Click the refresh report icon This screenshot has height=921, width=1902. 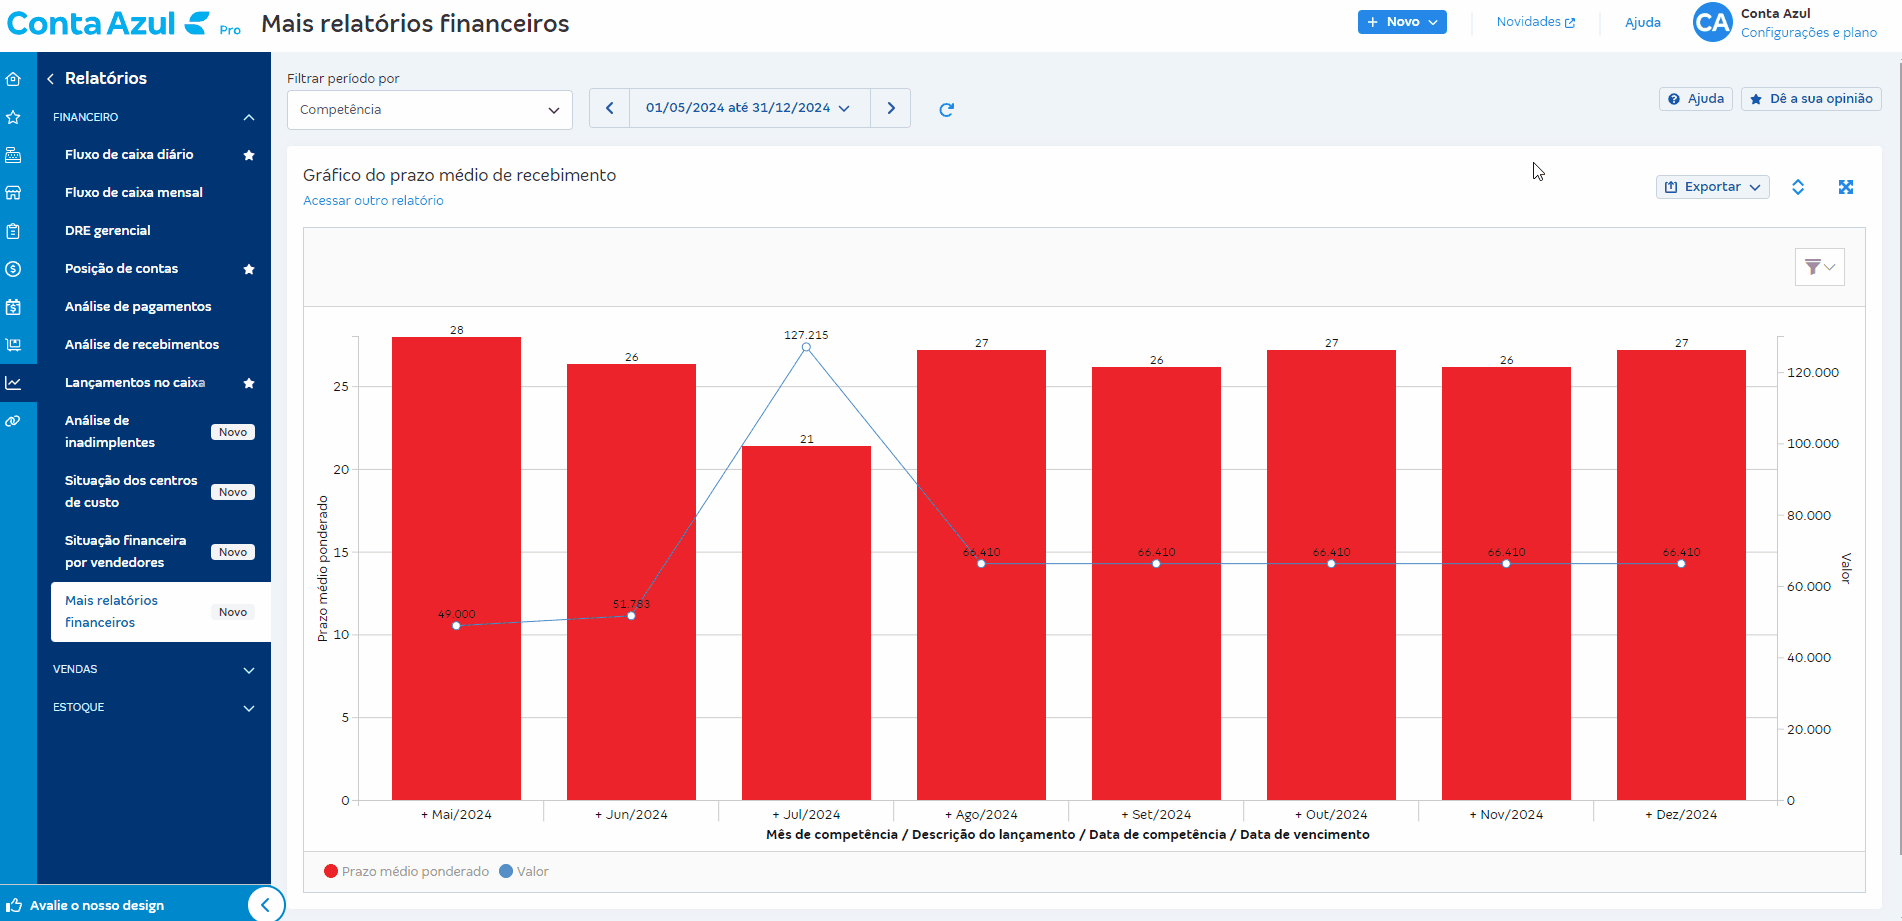coord(946,110)
